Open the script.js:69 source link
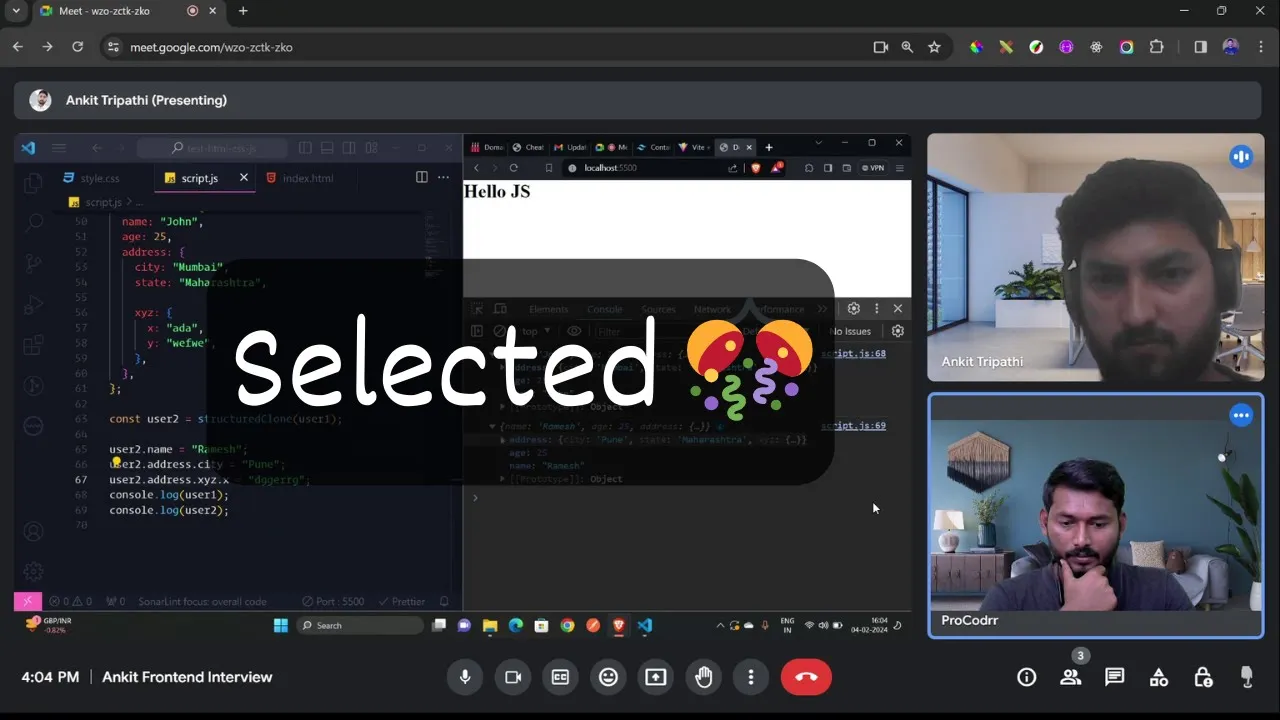Viewport: 1280px width, 720px height. 853,426
